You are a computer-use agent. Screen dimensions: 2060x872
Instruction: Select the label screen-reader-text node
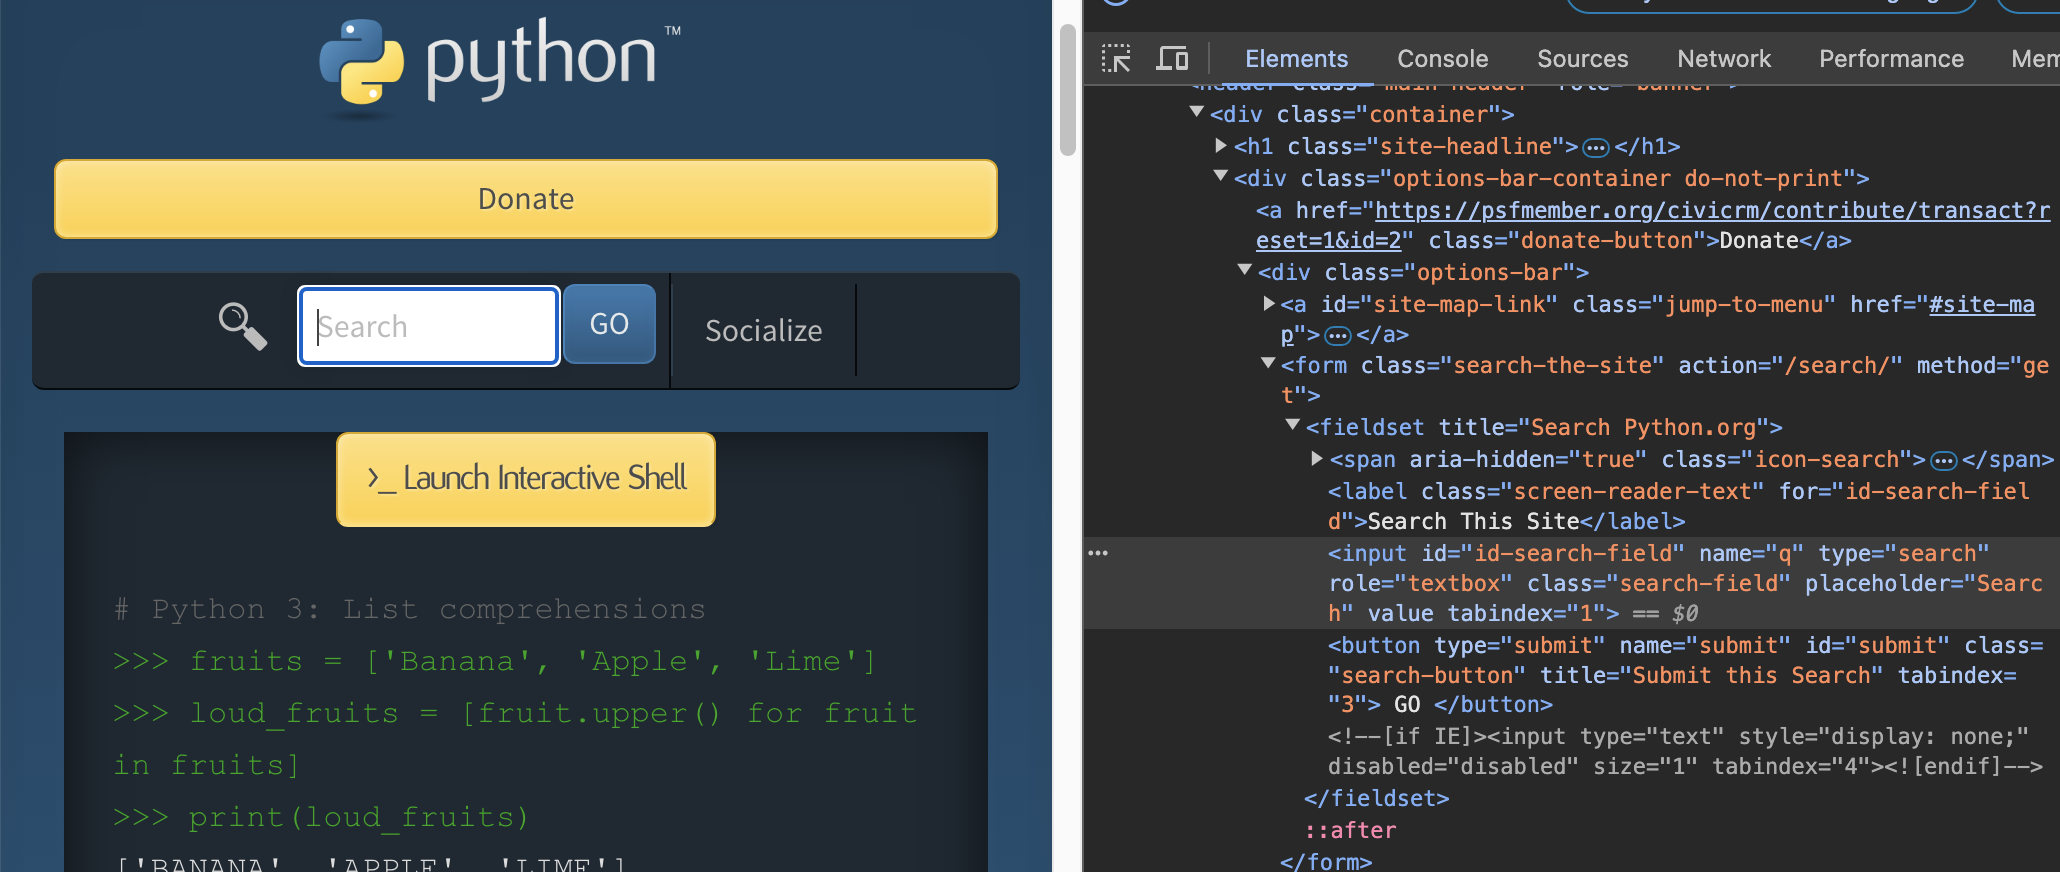1679,506
